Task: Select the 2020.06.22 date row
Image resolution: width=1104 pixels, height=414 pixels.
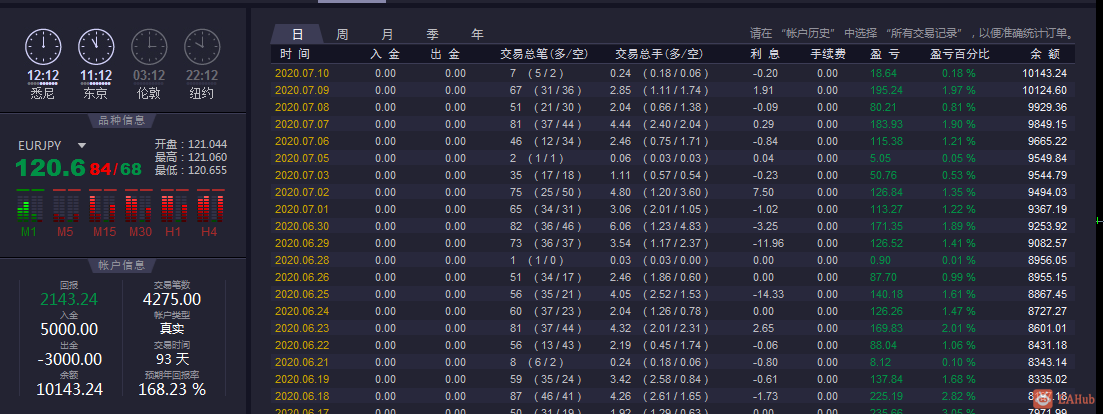Action: [x=672, y=345]
